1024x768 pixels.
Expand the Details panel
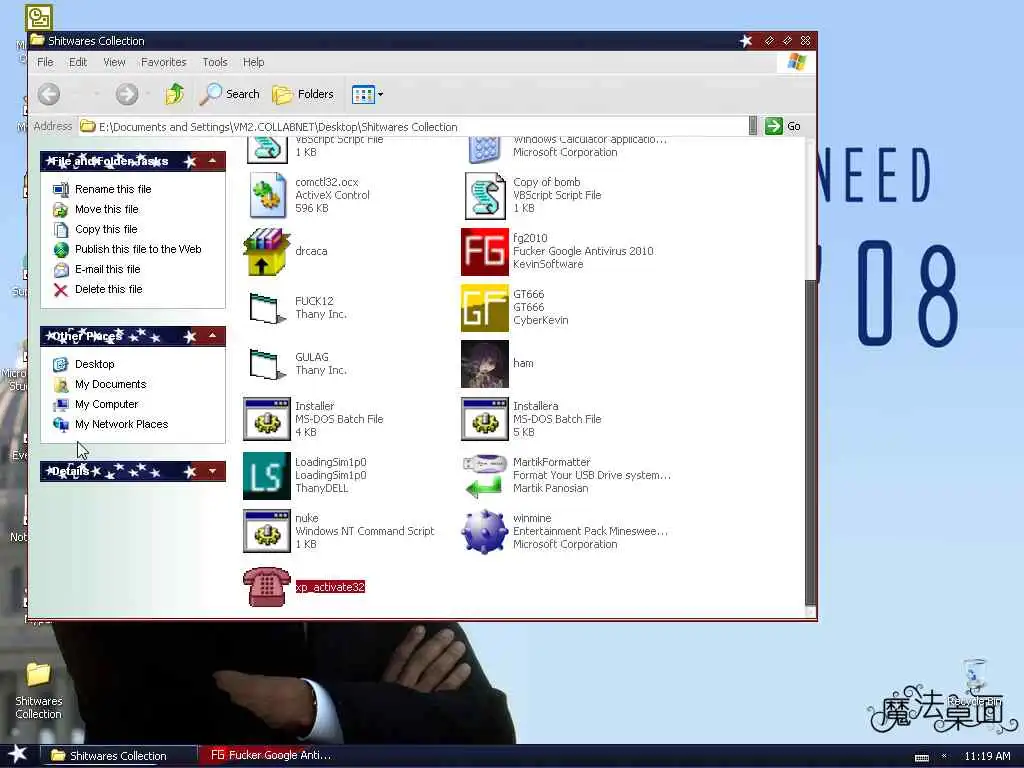click(212, 471)
